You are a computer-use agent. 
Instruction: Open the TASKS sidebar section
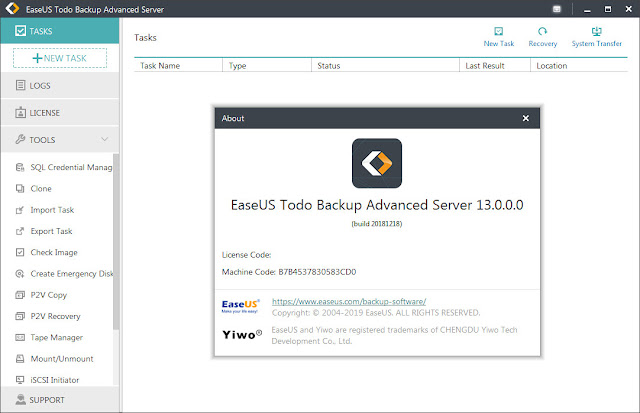pyautogui.click(x=60, y=31)
